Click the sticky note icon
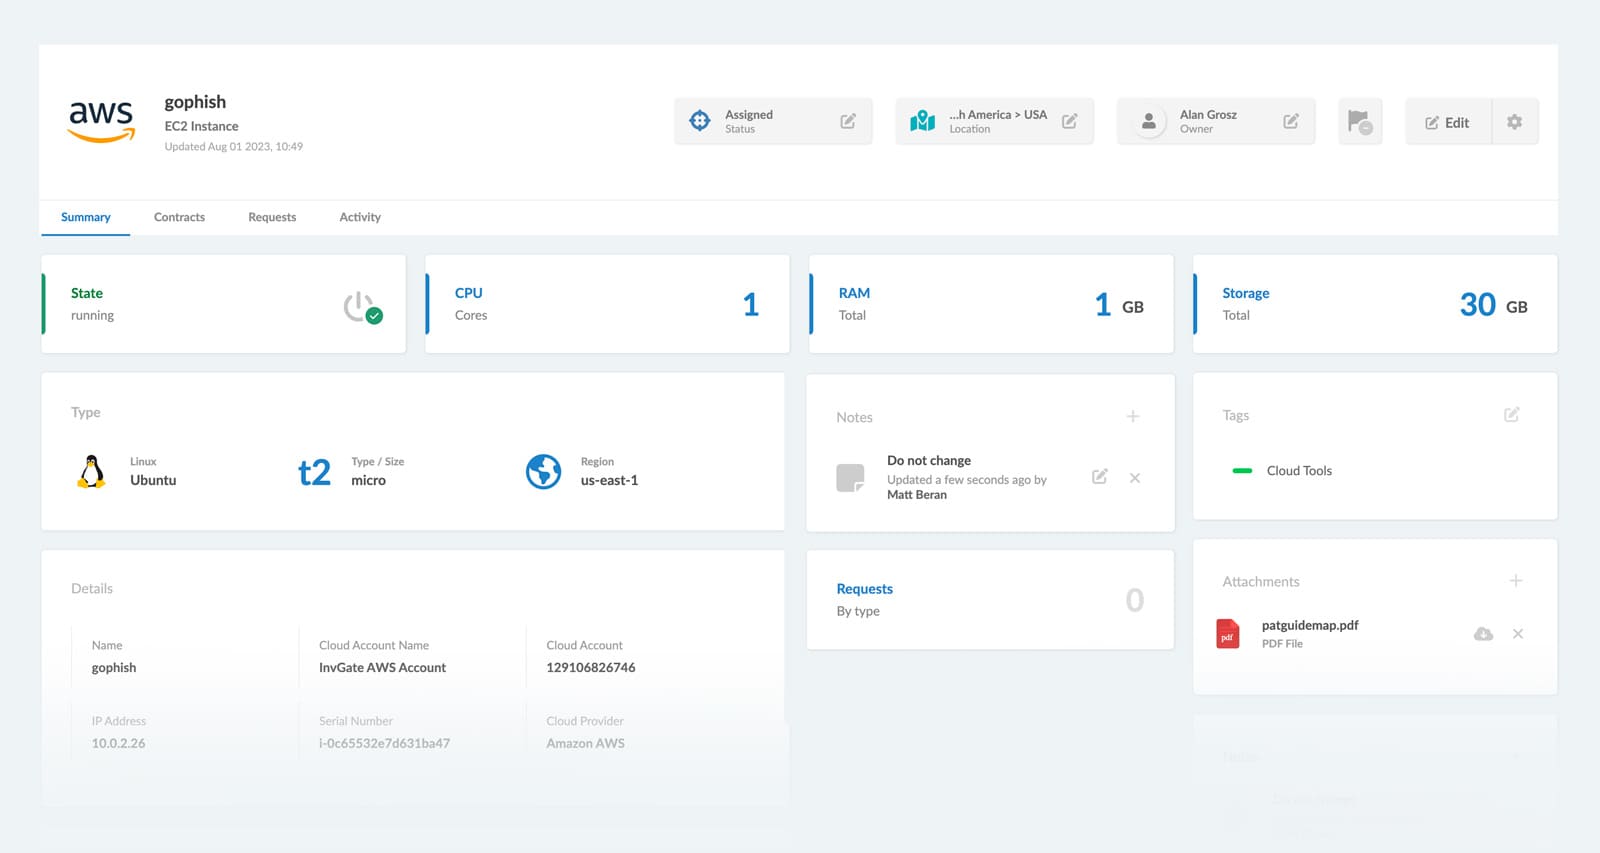 pyautogui.click(x=850, y=478)
